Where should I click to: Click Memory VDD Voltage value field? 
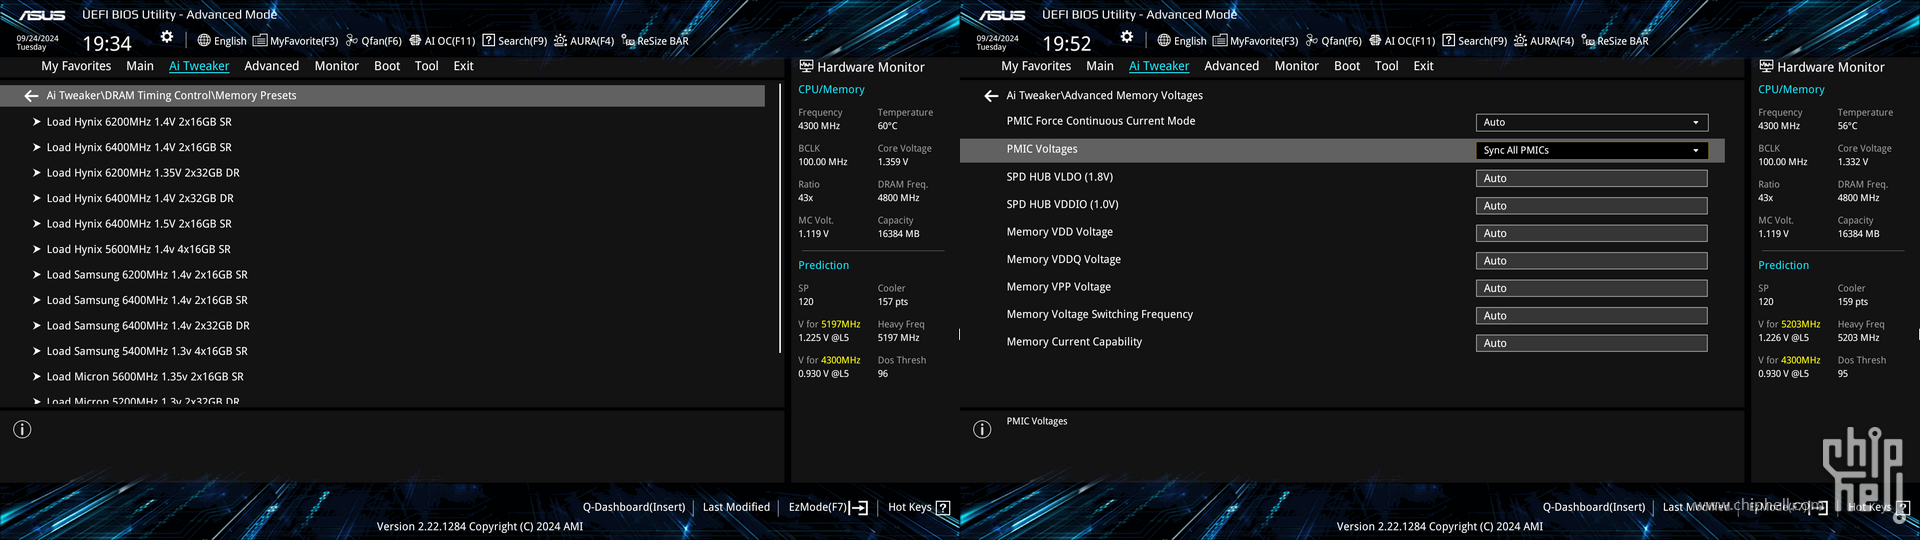(x=1592, y=233)
